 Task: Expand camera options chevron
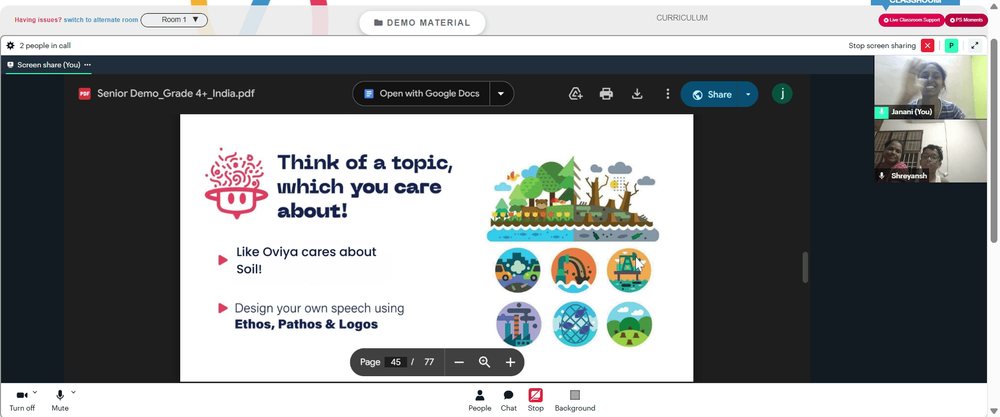[x=35, y=392]
